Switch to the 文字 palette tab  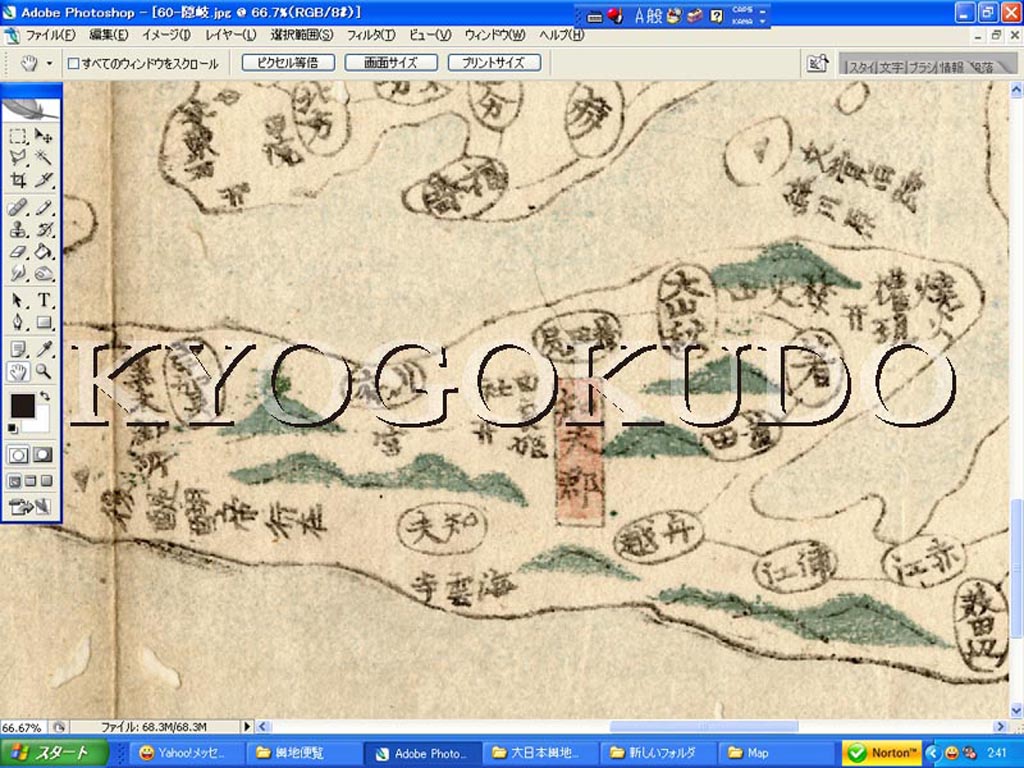(x=891, y=67)
